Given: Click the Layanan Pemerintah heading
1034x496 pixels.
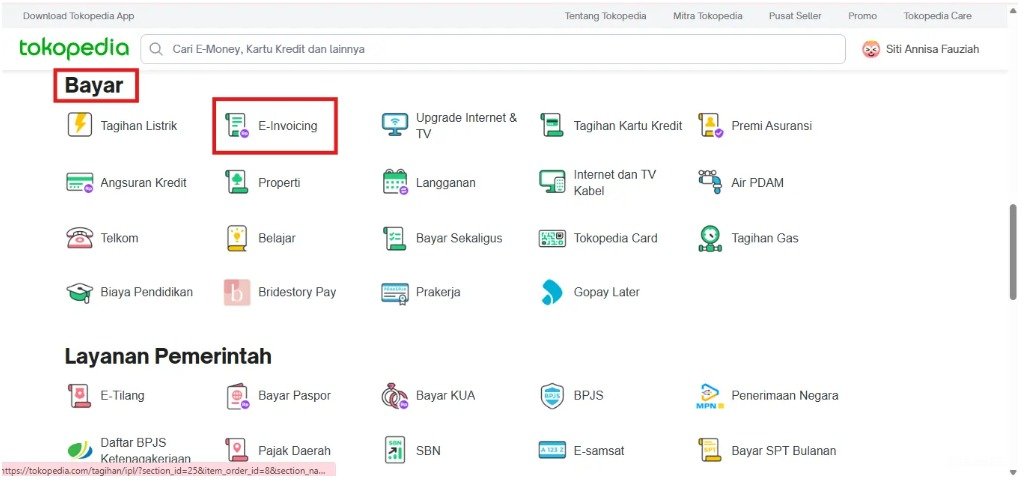Looking at the screenshot, I should 167,356.
